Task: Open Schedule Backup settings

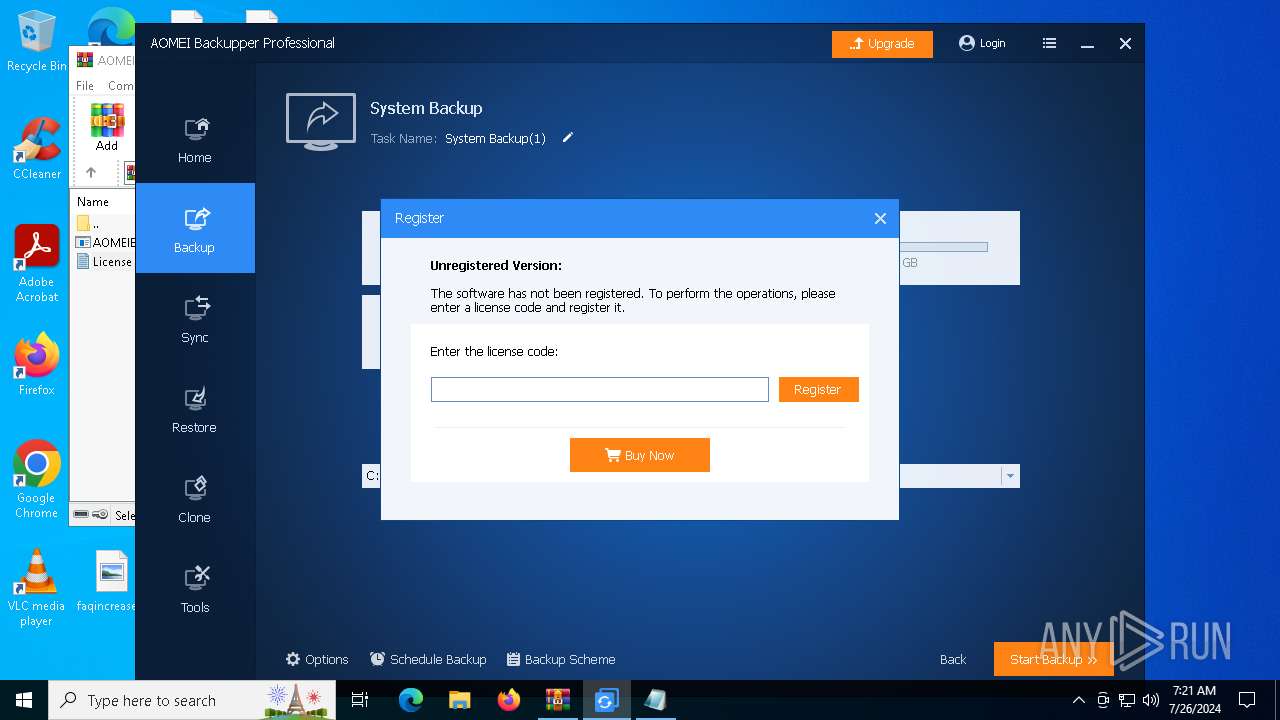Action: (x=428, y=659)
